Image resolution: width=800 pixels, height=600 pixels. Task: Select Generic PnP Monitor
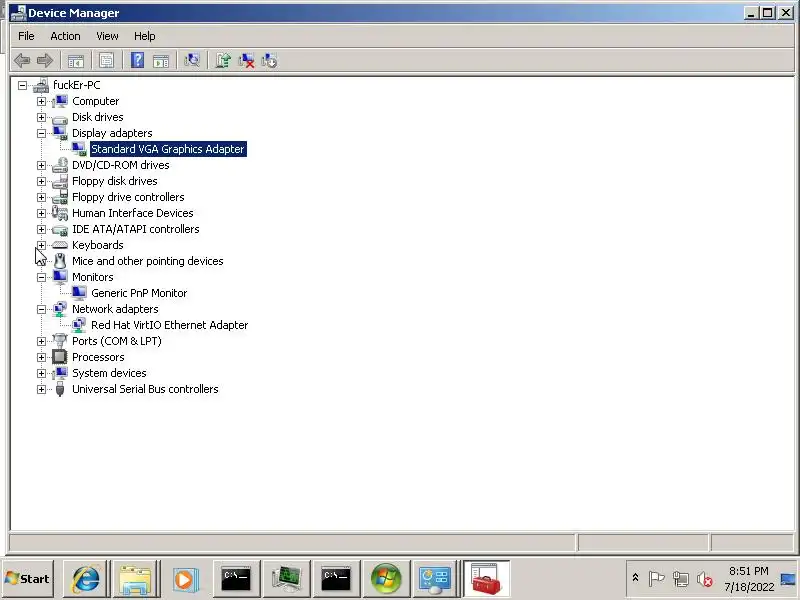tap(139, 293)
